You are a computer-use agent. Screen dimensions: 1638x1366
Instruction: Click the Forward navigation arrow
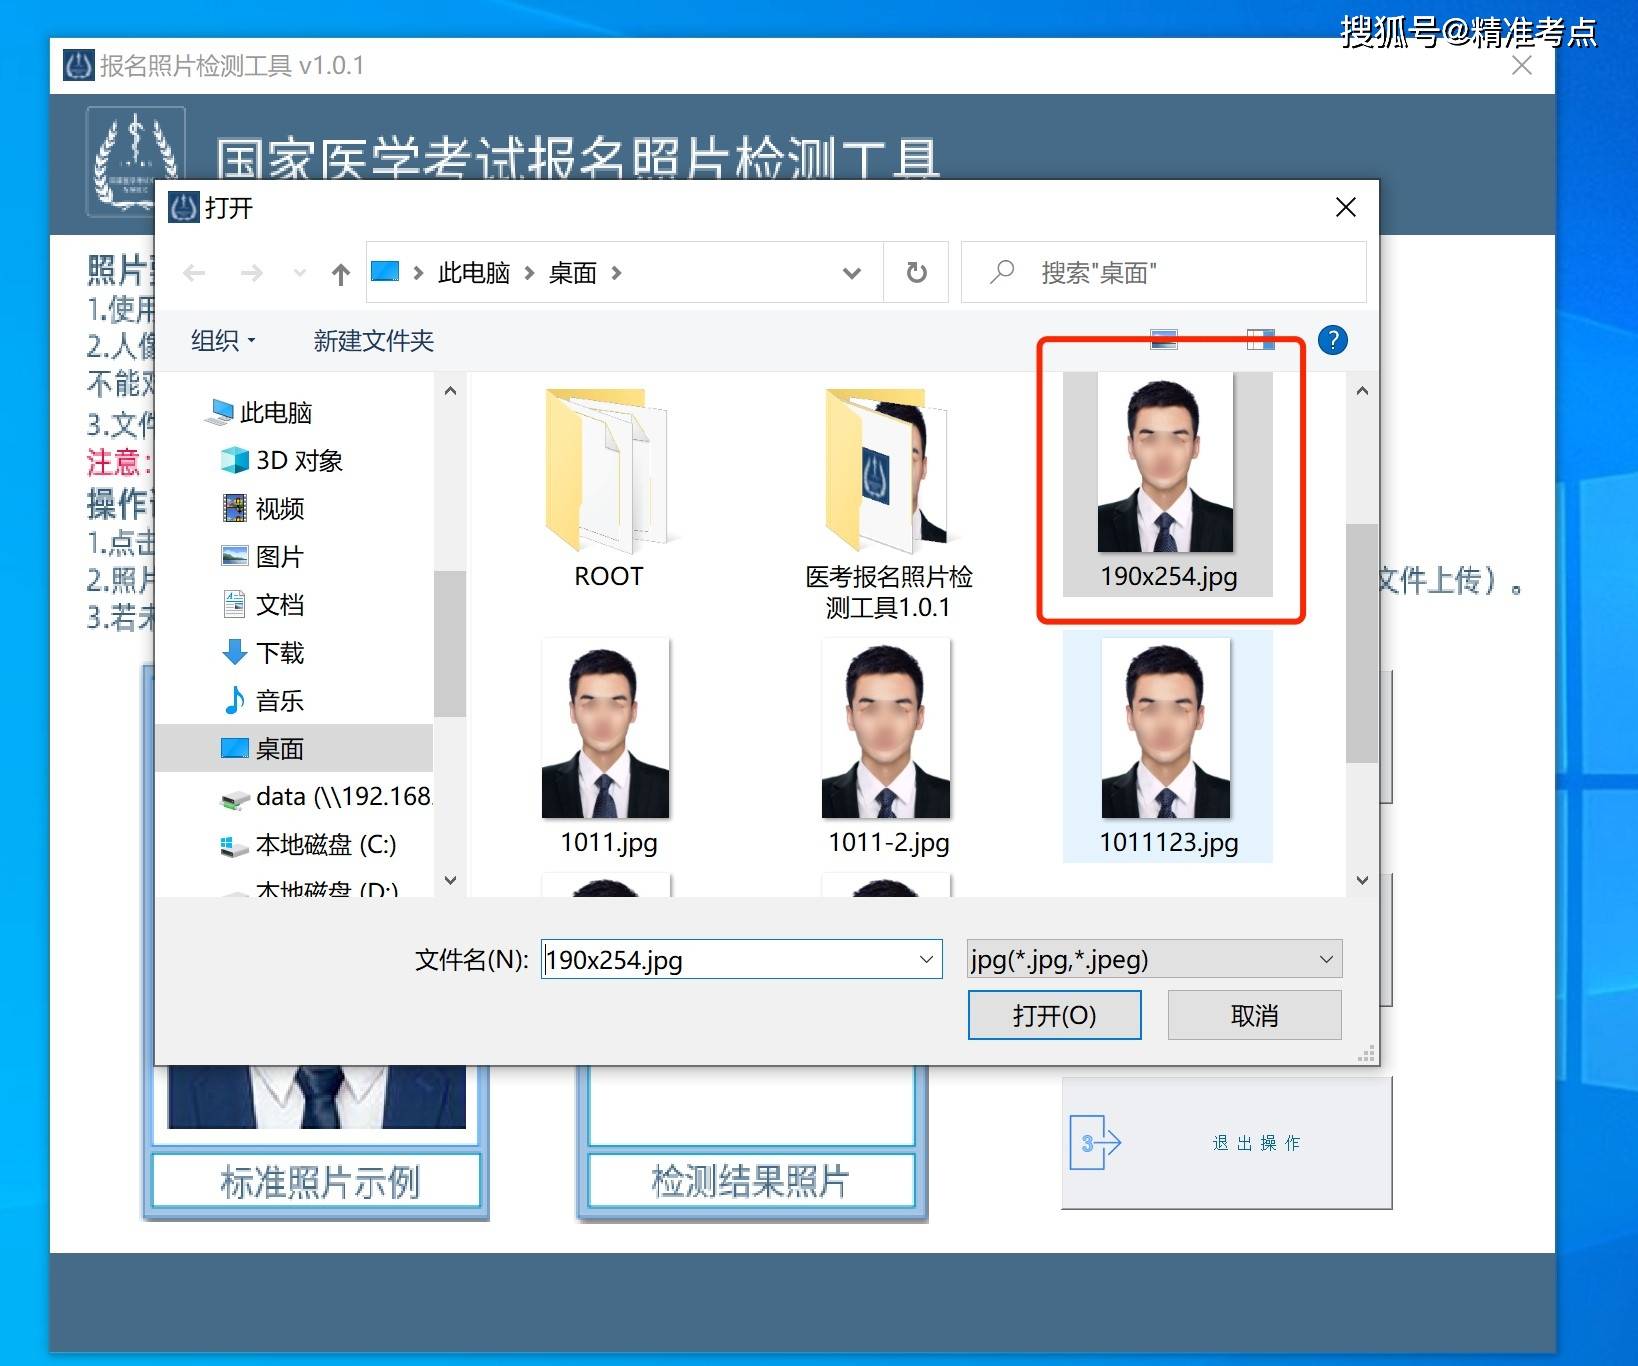(252, 272)
